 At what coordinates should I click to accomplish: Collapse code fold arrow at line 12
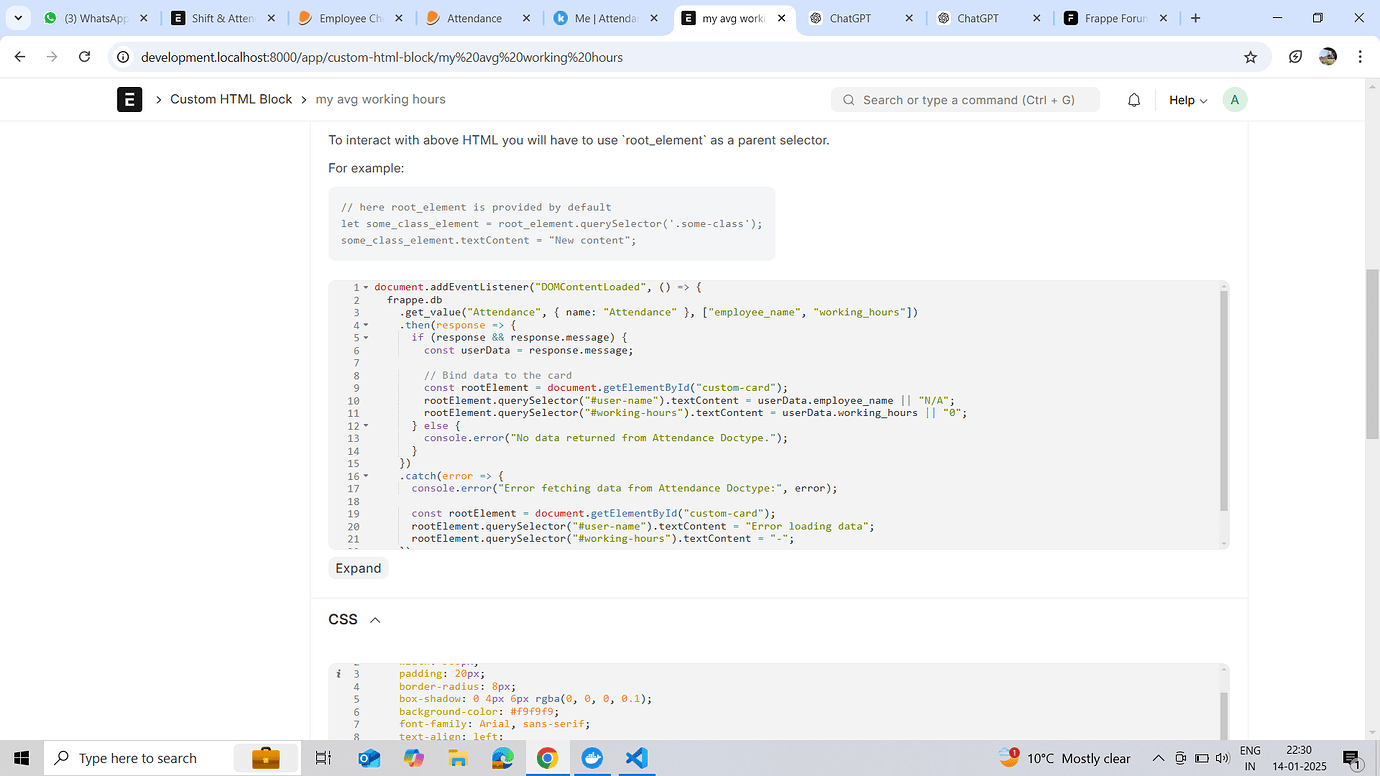tap(366, 426)
